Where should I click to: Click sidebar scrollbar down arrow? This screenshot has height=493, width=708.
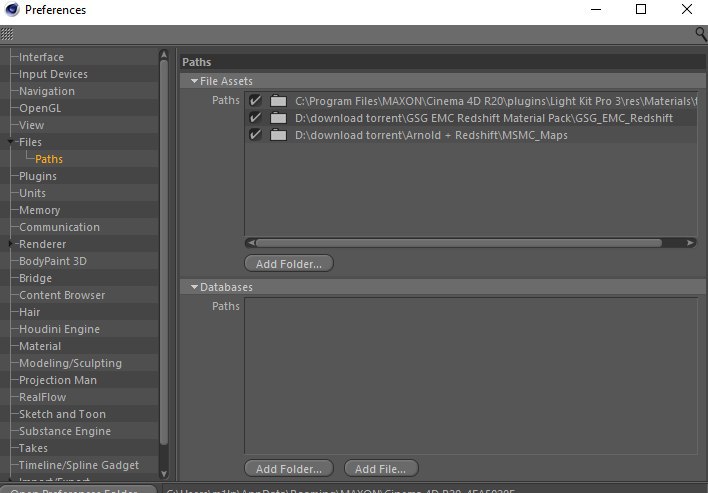coord(164,474)
